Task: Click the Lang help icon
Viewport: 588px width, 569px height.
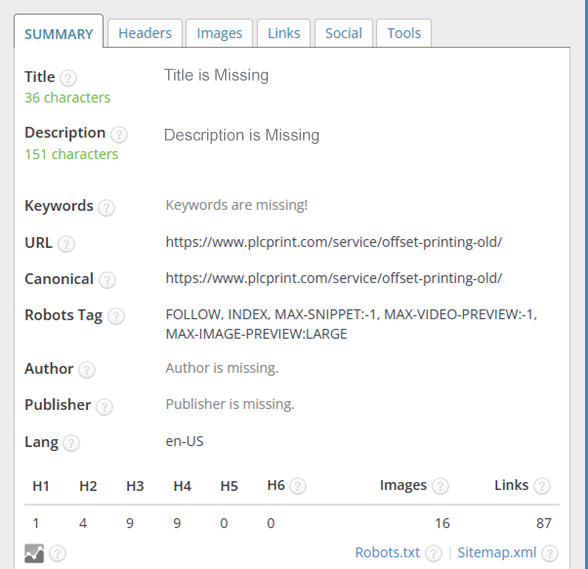Action: coord(71,443)
